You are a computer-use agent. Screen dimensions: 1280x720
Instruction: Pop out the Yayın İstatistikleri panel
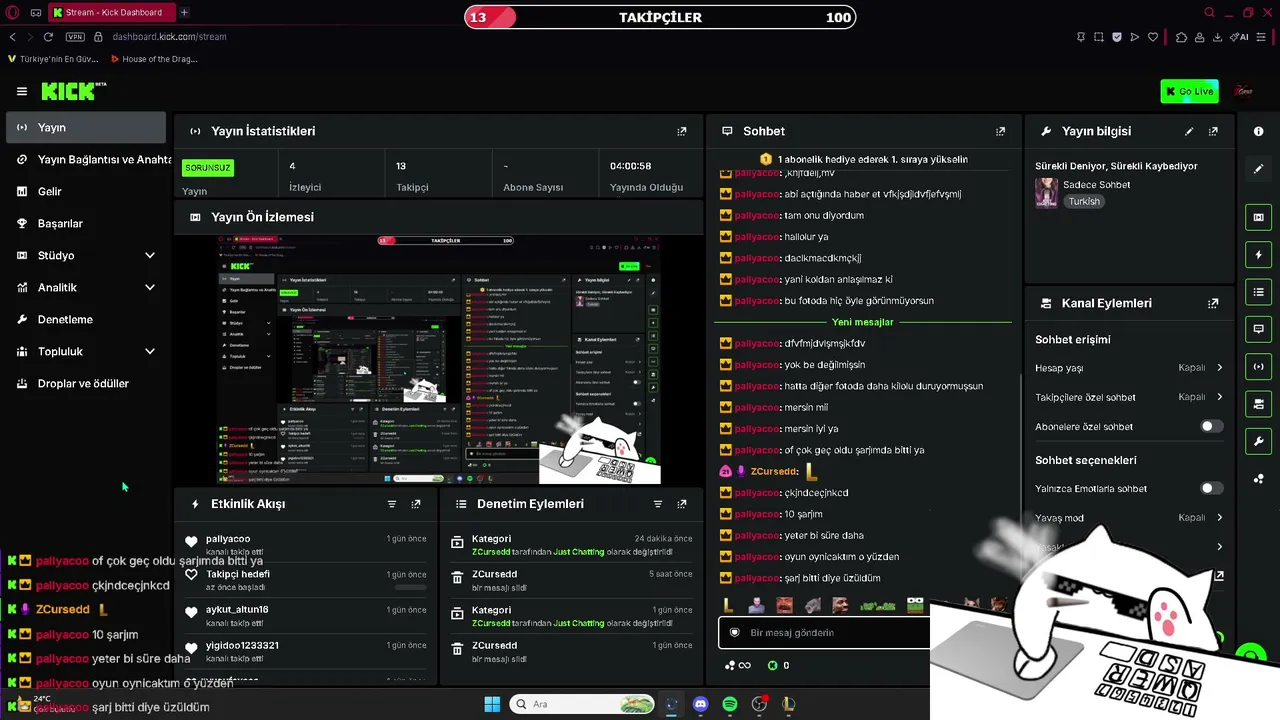pyautogui.click(x=682, y=131)
